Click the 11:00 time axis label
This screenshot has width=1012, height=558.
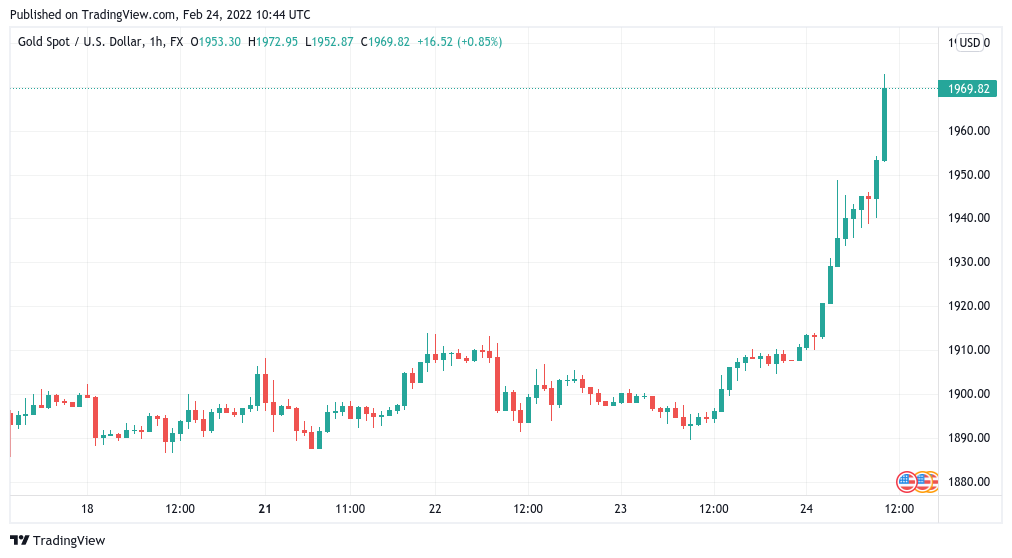[350, 508]
